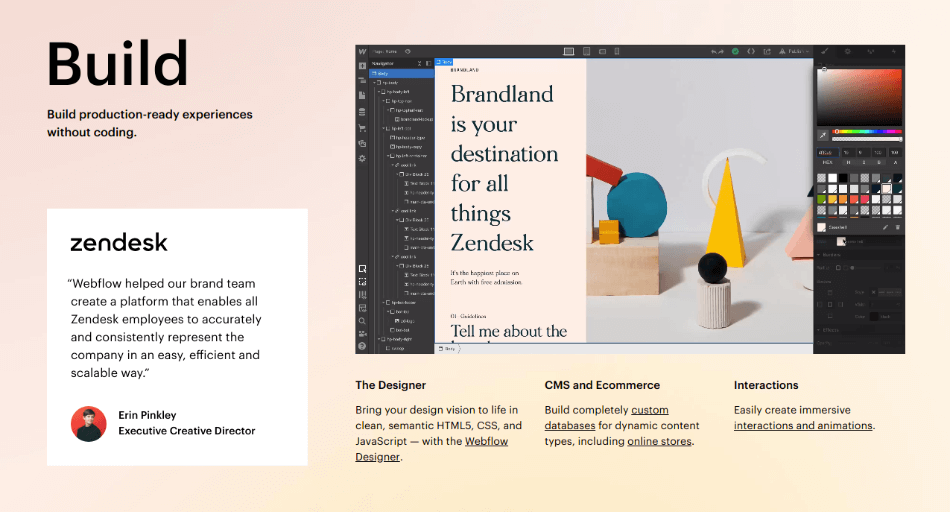Close the Navigator panel with X
Image resolution: width=950 pixels, height=512 pixels.
point(419,64)
